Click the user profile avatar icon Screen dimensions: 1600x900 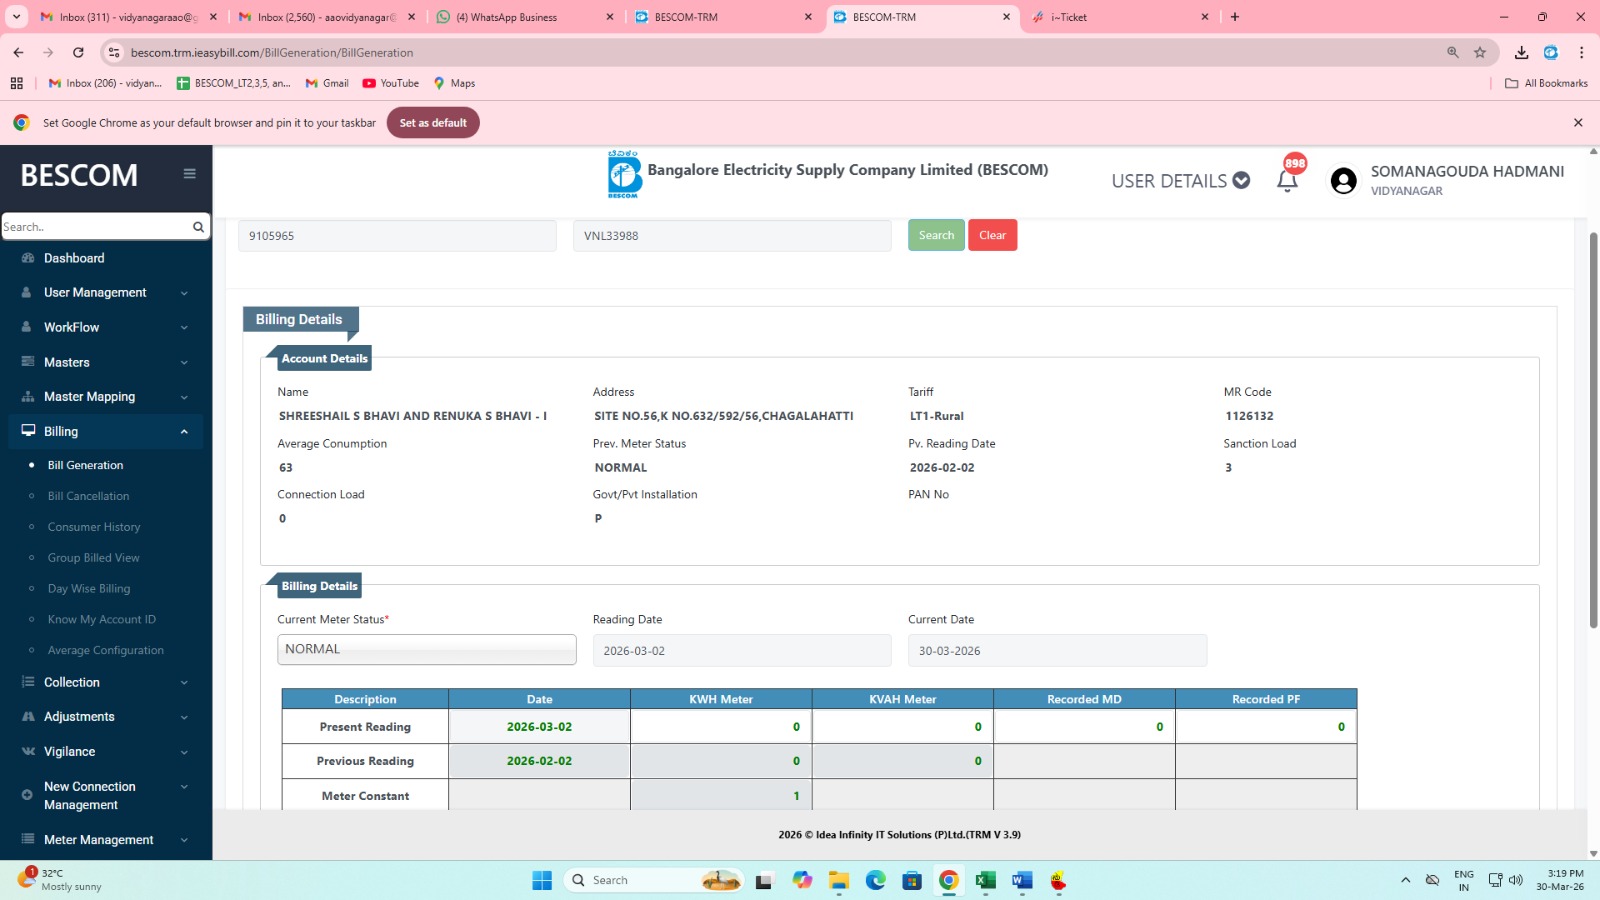[1343, 181]
